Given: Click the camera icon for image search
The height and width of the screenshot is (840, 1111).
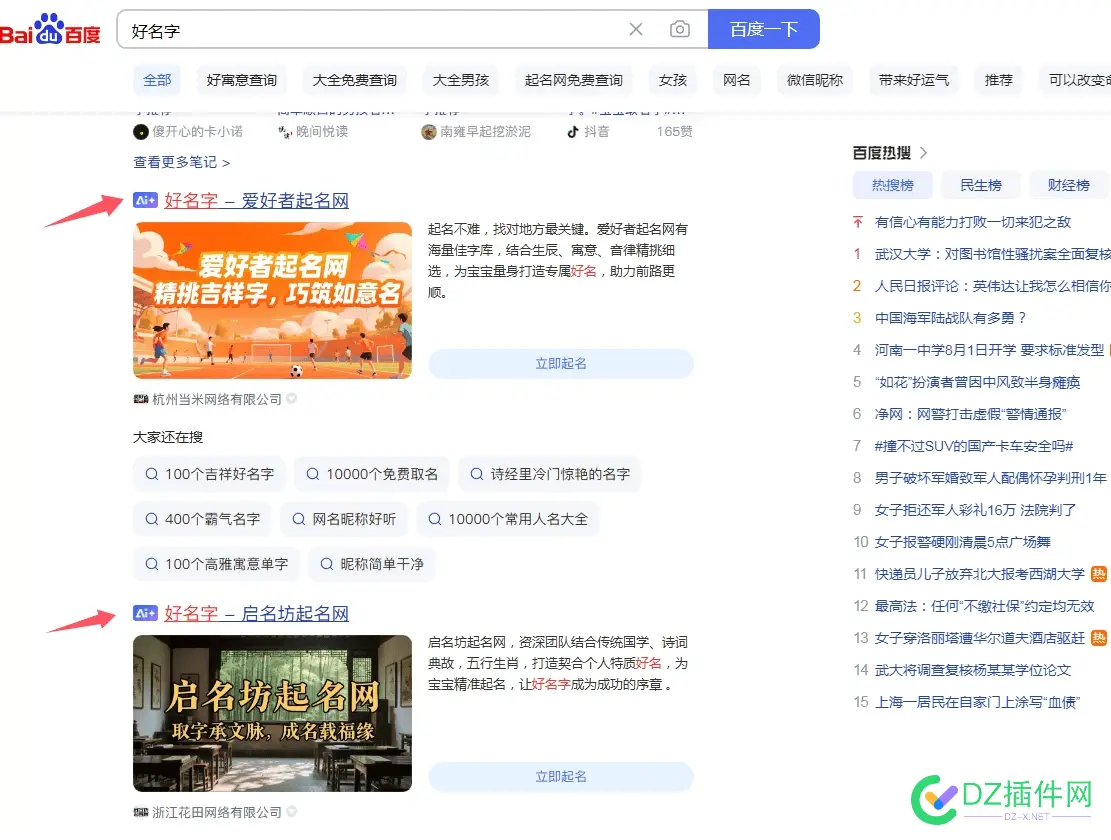Looking at the screenshot, I should point(680,29).
